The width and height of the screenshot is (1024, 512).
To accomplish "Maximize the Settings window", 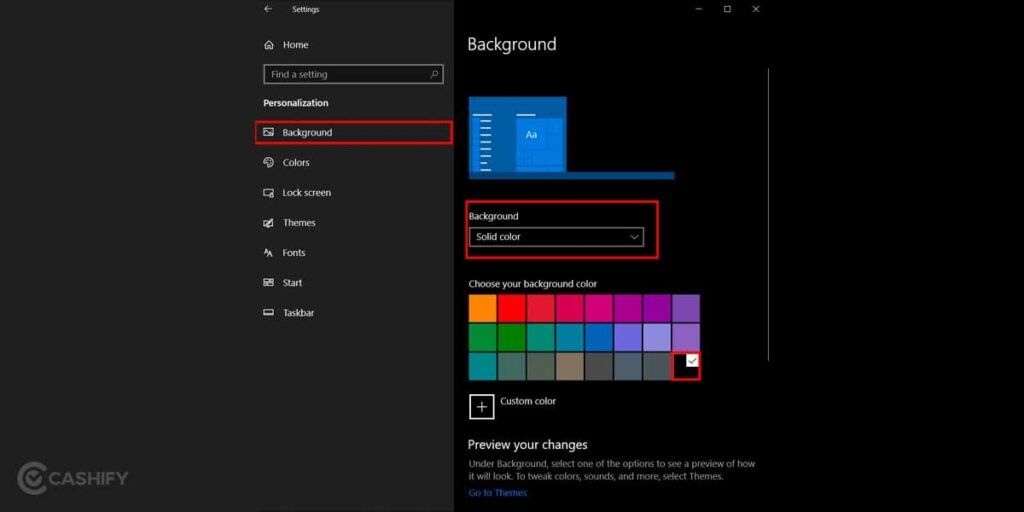I will tap(727, 9).
